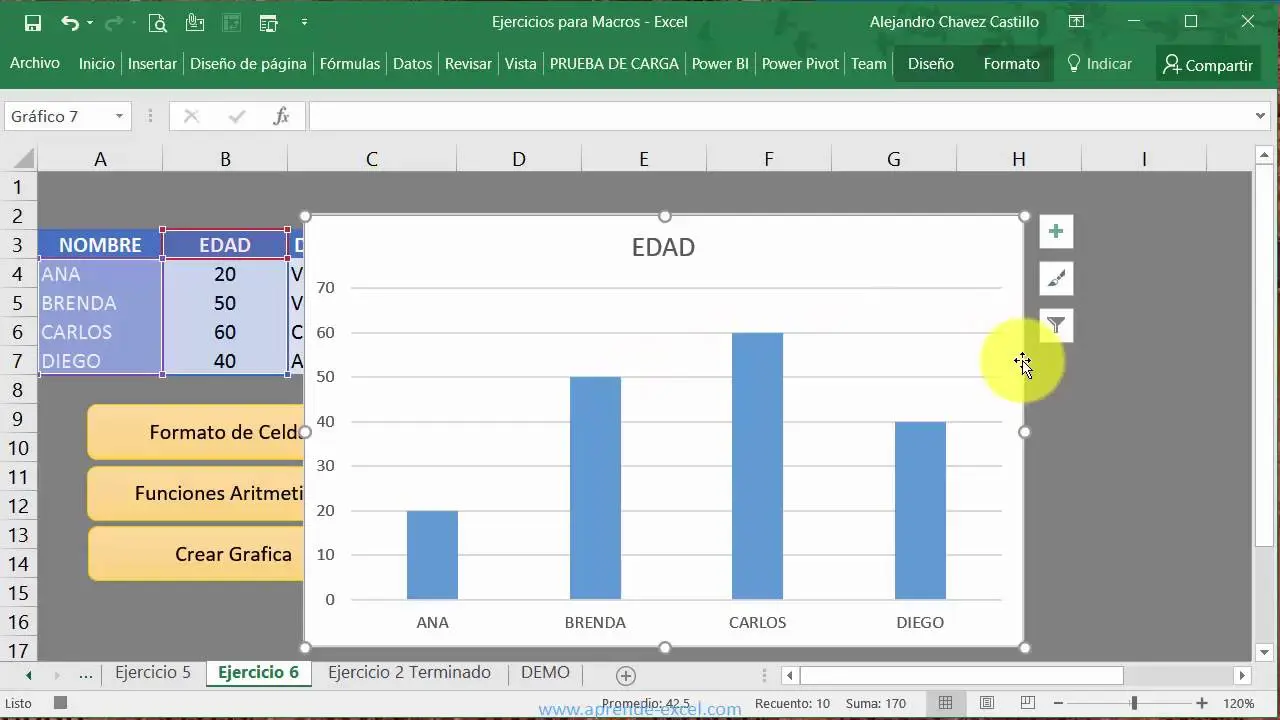Click the Undo arrow icon
Viewport: 1280px width, 720px height.
69,22
